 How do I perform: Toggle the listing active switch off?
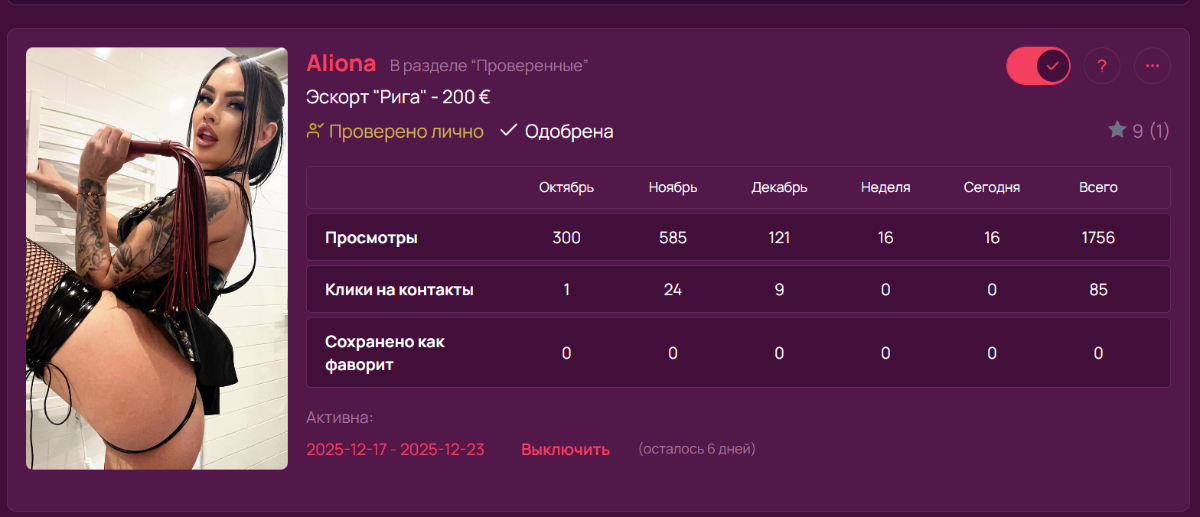coord(1038,66)
